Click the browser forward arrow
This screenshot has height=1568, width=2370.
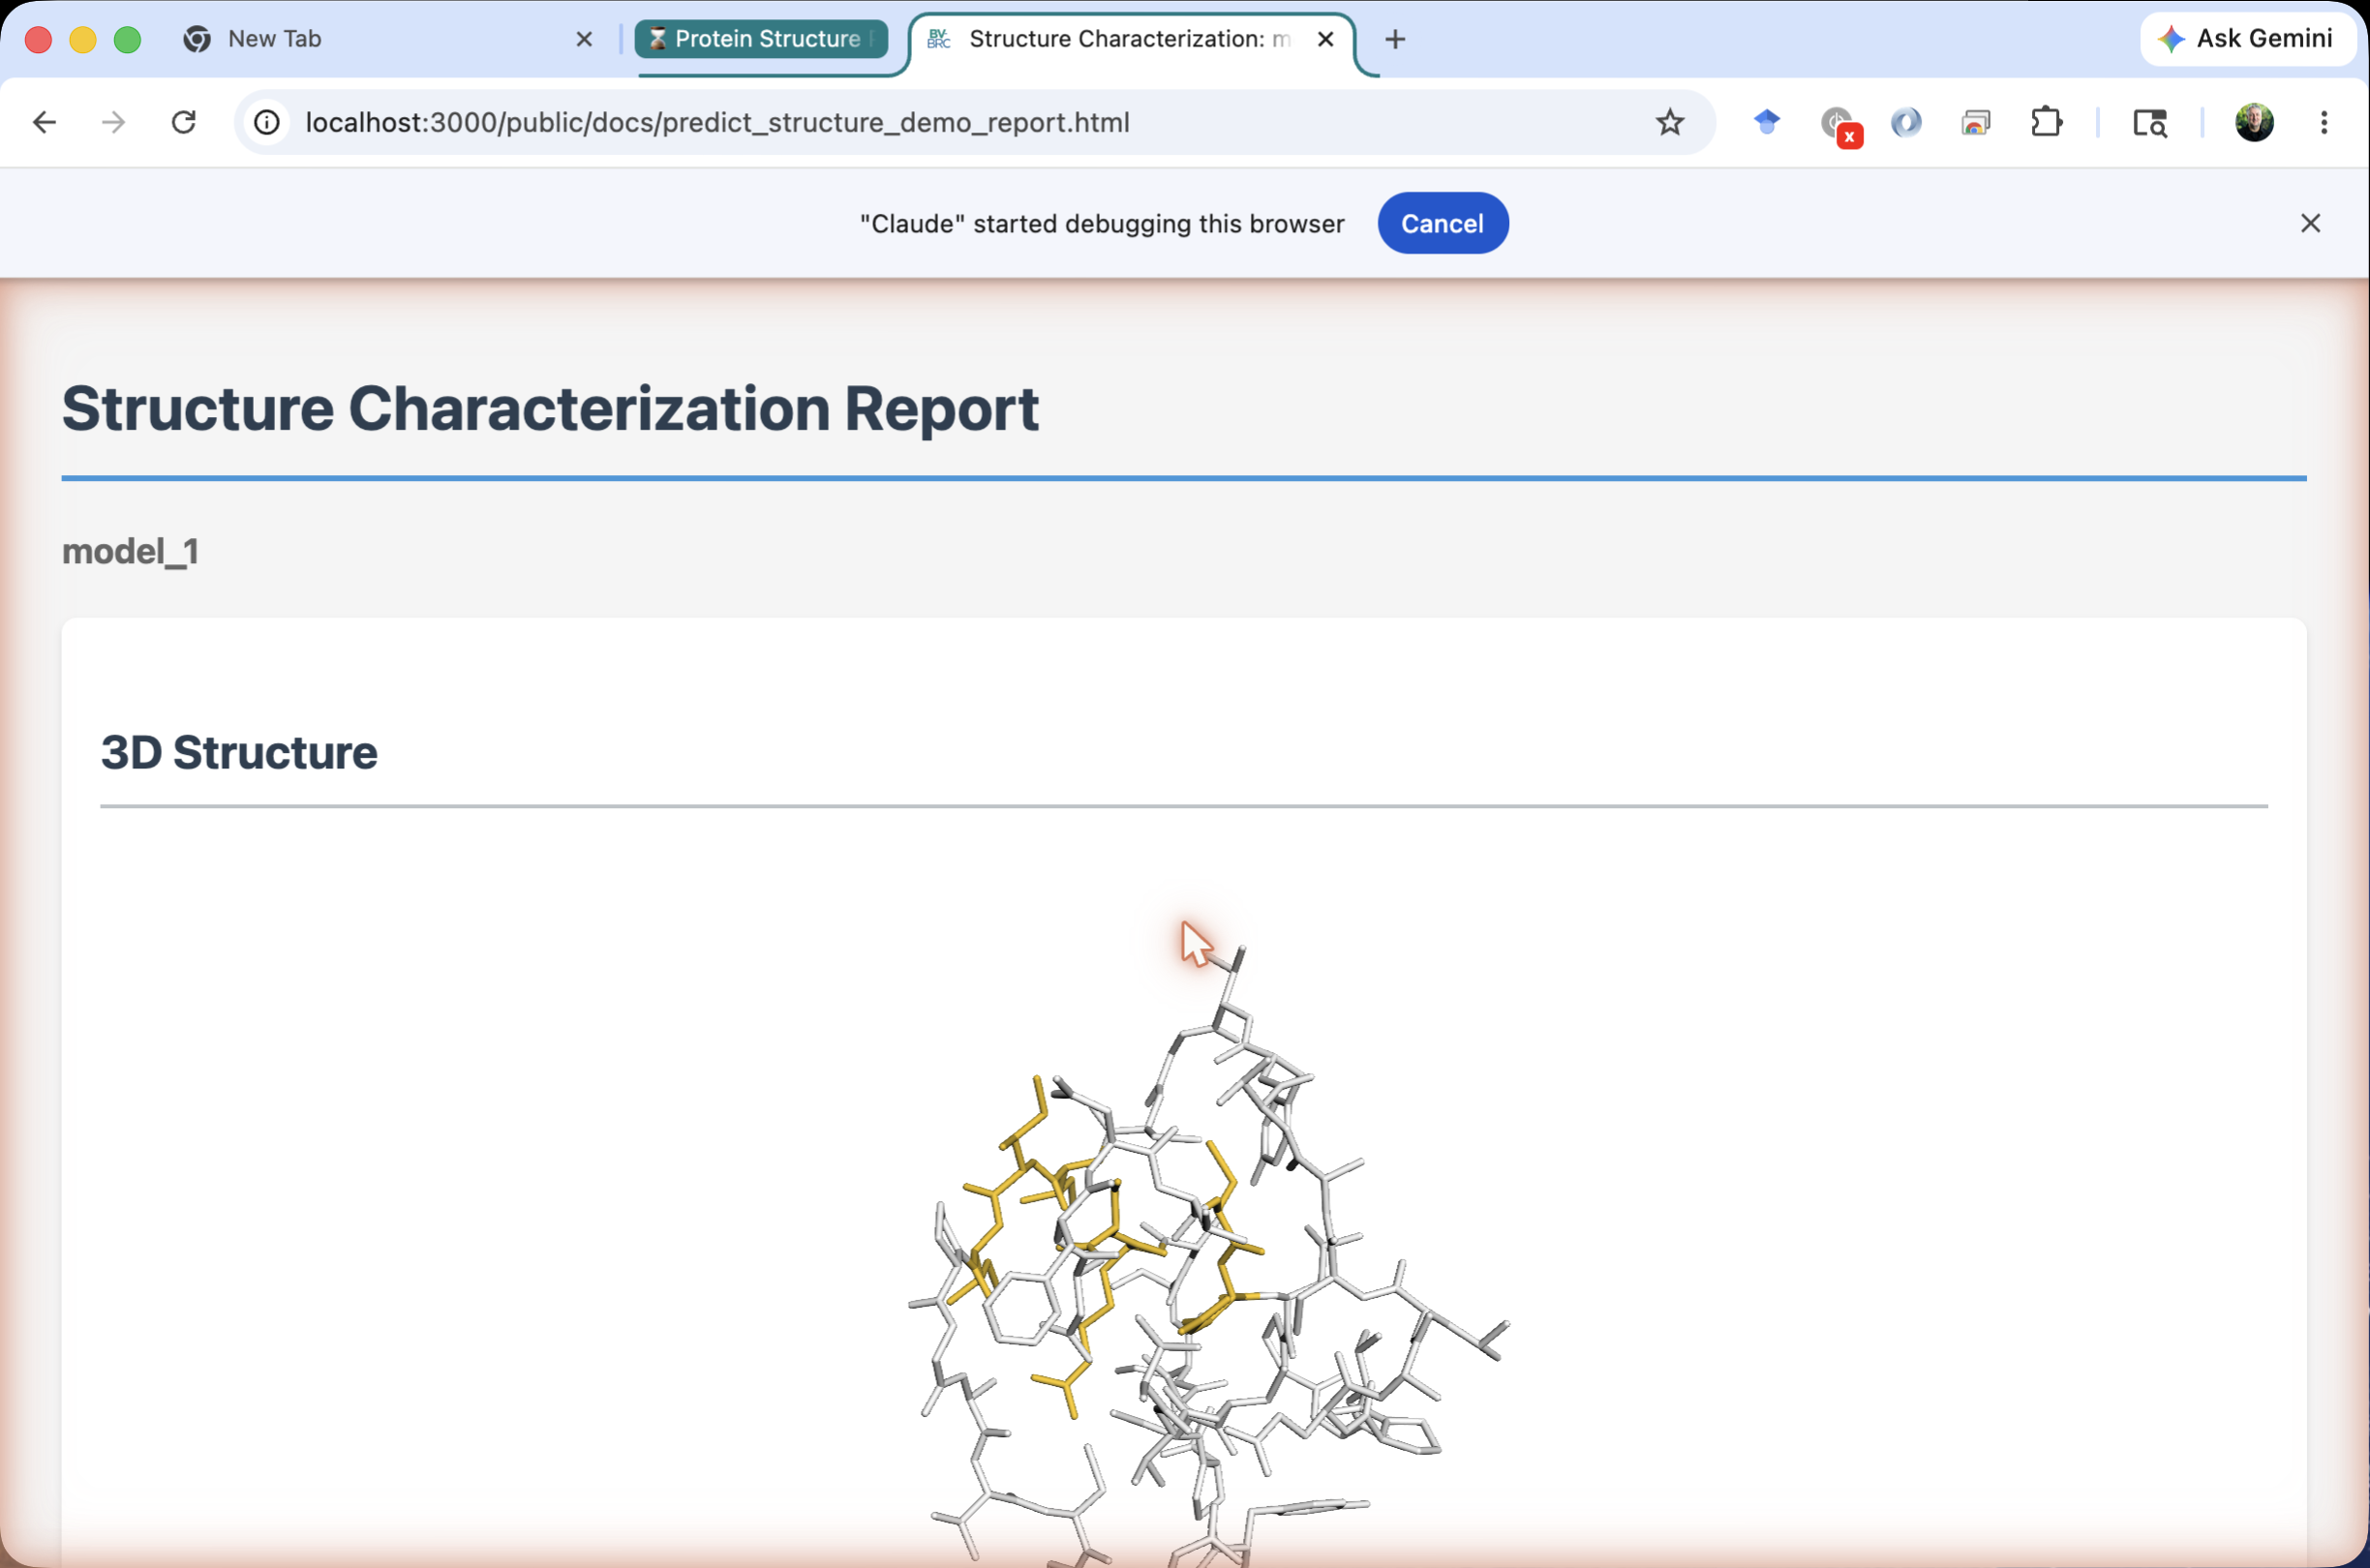[x=114, y=122]
